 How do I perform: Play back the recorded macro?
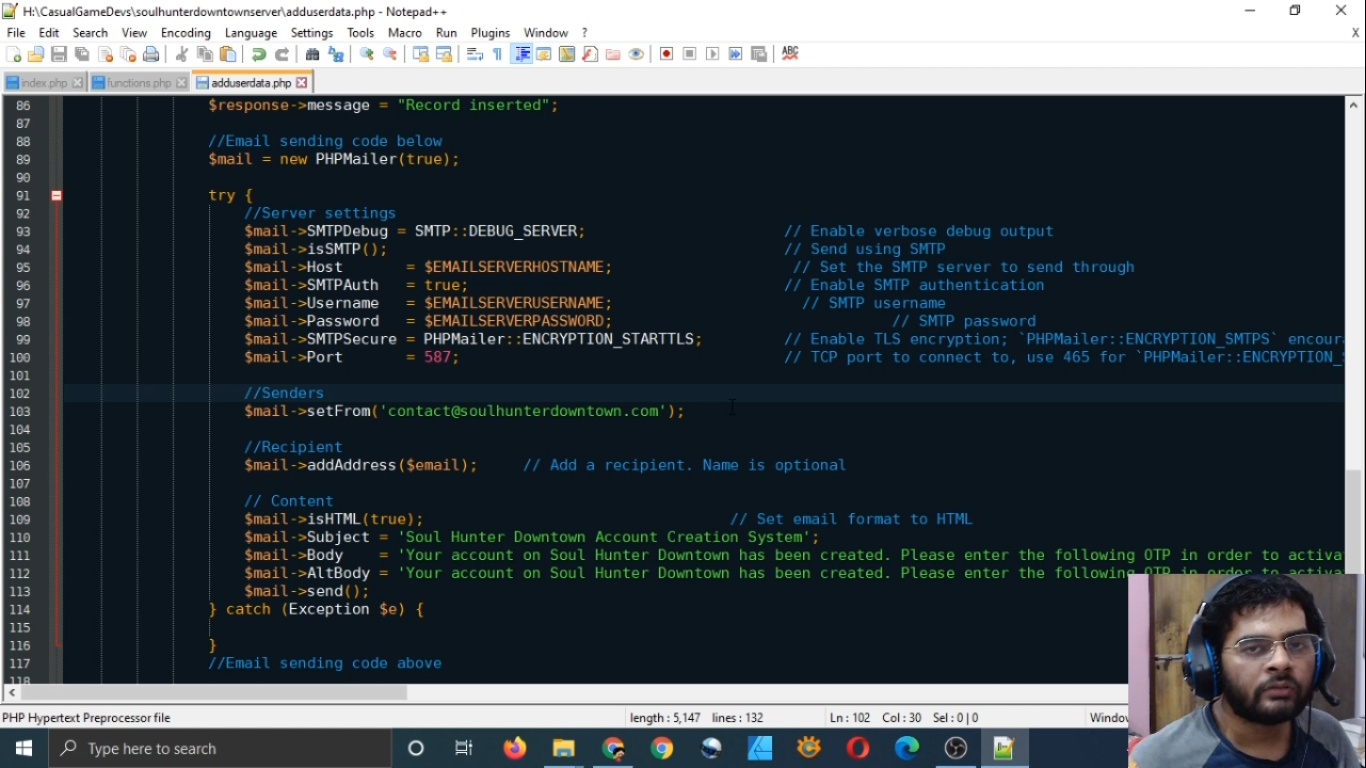pyautogui.click(x=713, y=54)
